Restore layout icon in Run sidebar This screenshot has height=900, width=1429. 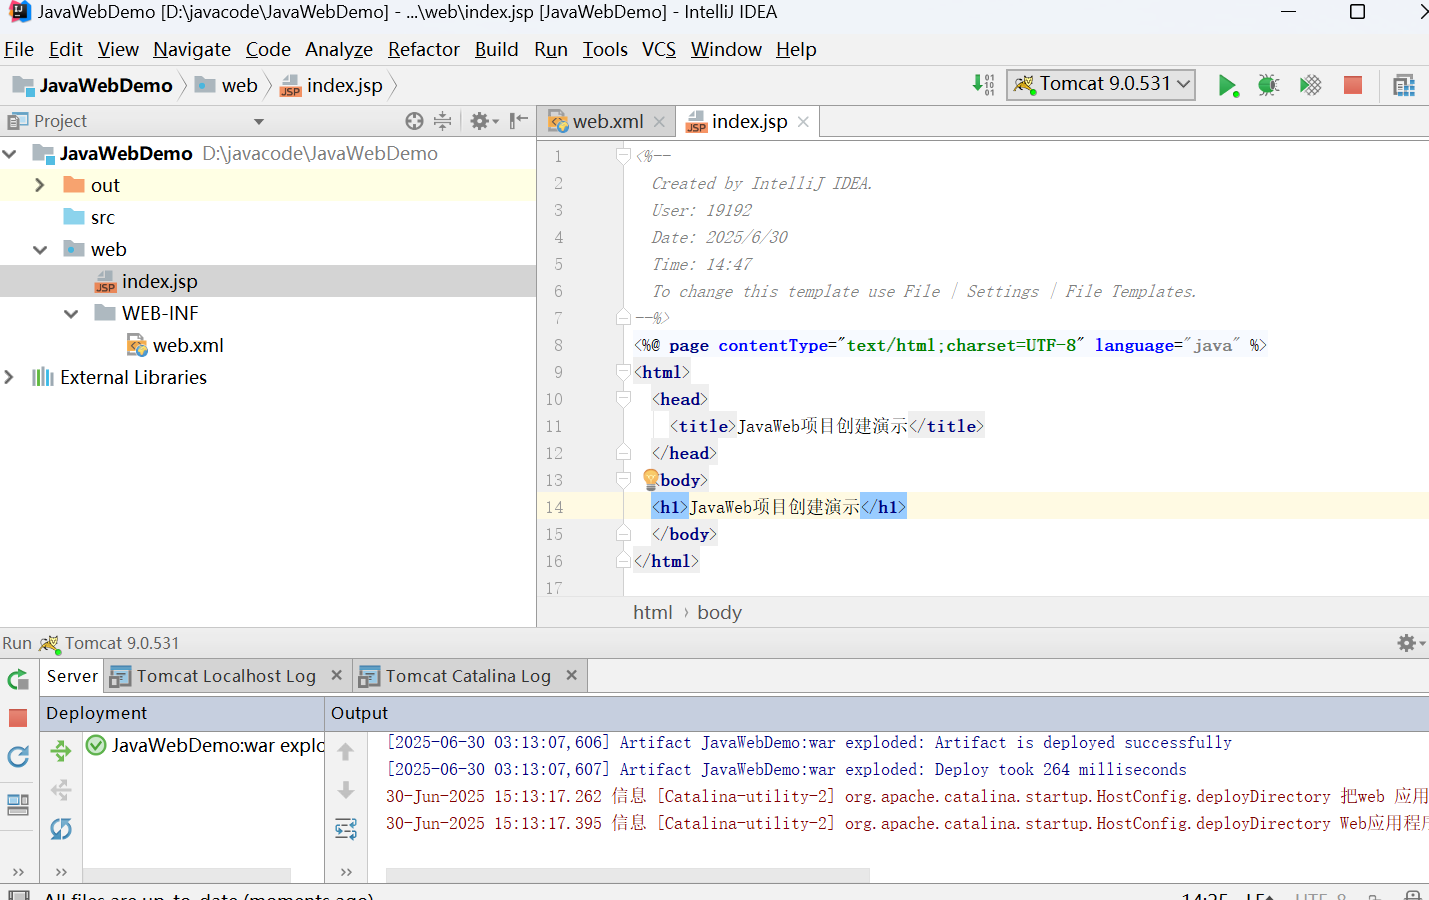click(18, 805)
